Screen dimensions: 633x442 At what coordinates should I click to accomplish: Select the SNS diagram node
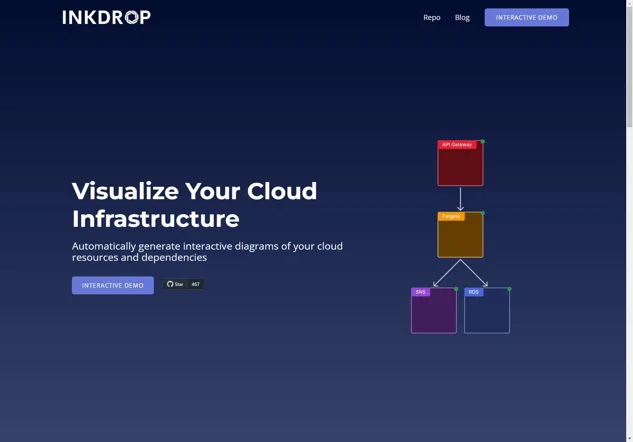(x=434, y=310)
